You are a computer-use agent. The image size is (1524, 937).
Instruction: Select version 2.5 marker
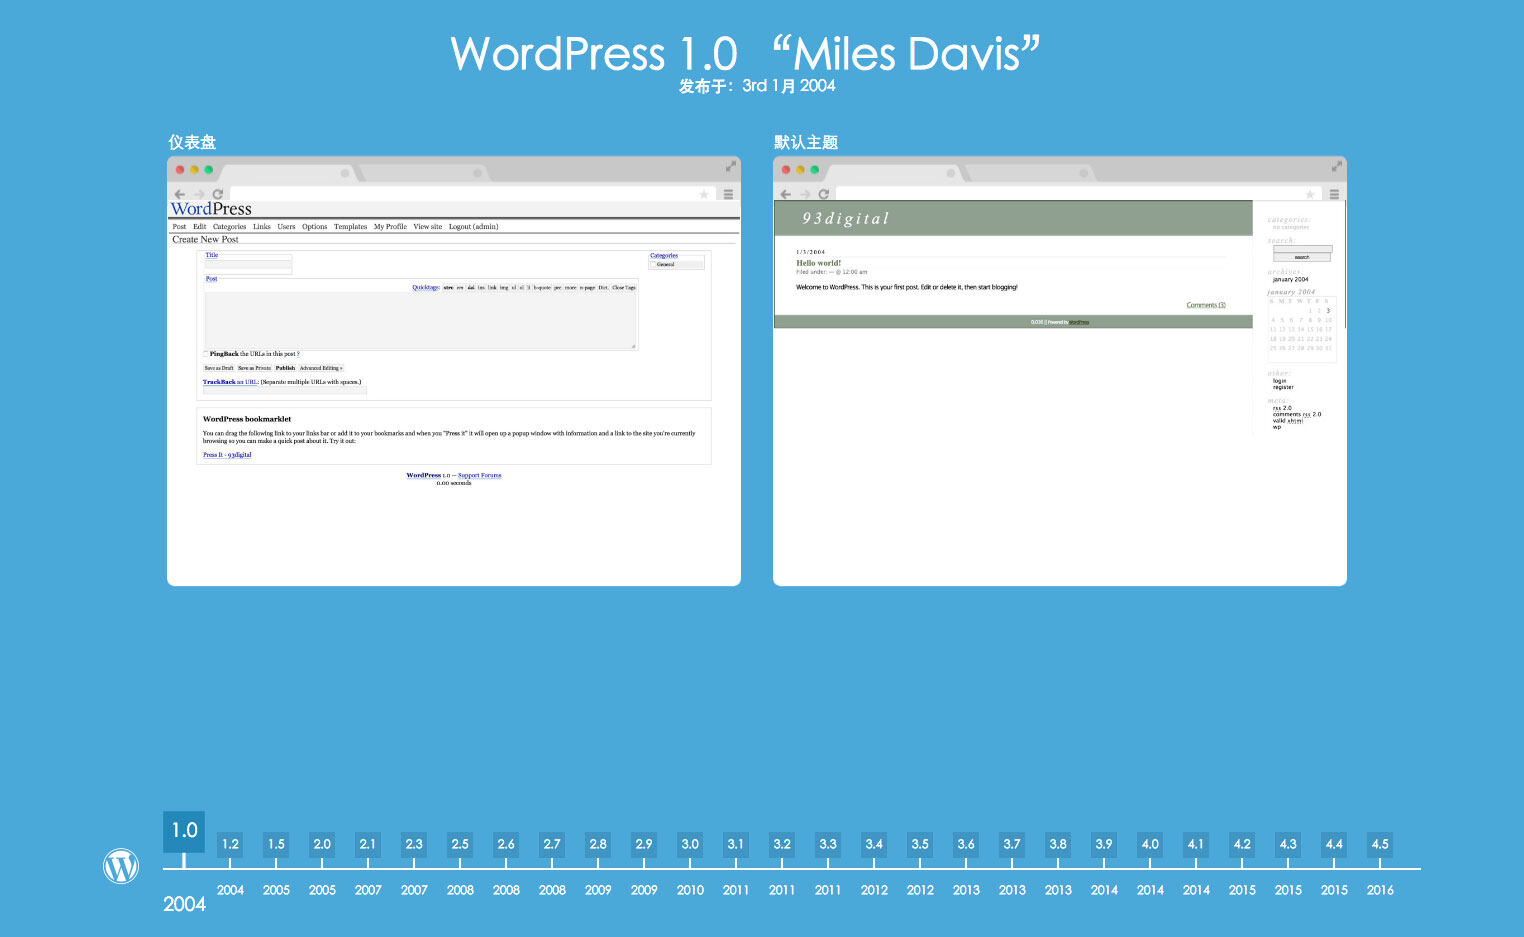coord(460,844)
